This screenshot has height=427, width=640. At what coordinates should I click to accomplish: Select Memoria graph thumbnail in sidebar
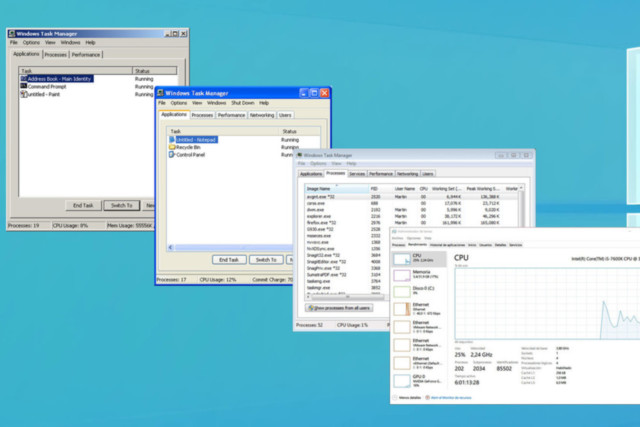(402, 276)
